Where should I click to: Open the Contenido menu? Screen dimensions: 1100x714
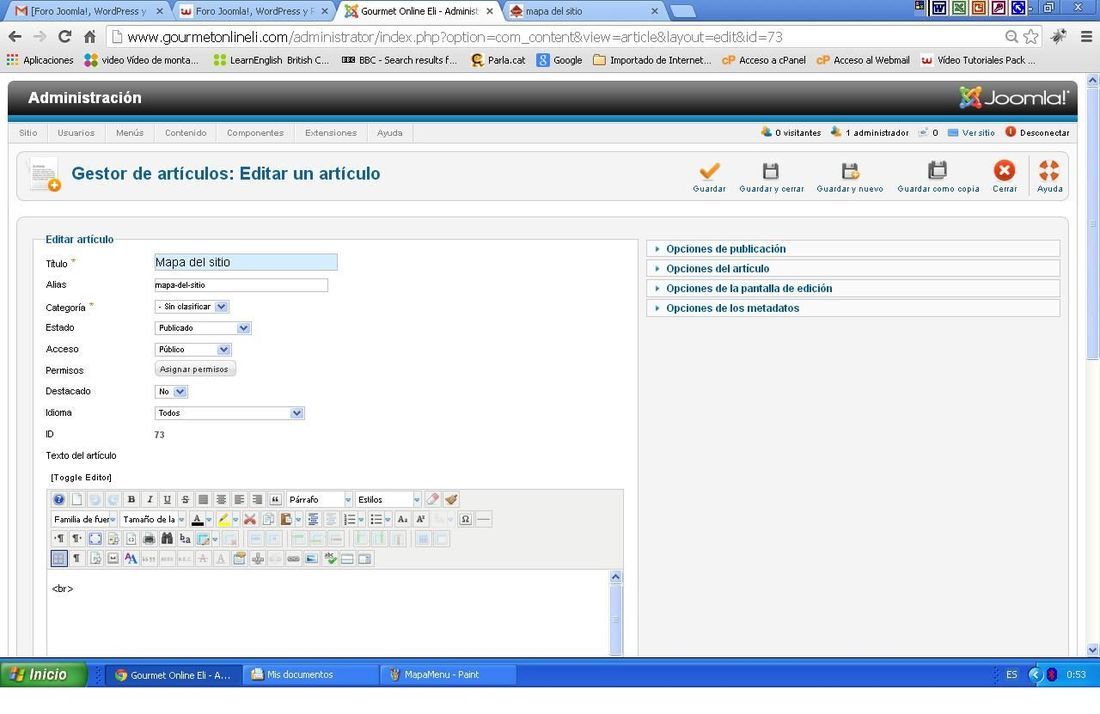[186, 133]
